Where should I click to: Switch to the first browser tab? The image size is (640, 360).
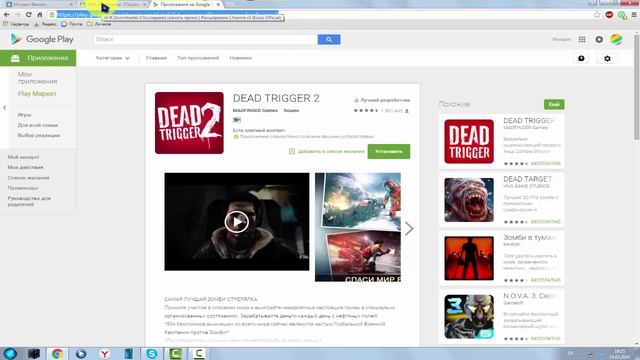click(x=39, y=4)
